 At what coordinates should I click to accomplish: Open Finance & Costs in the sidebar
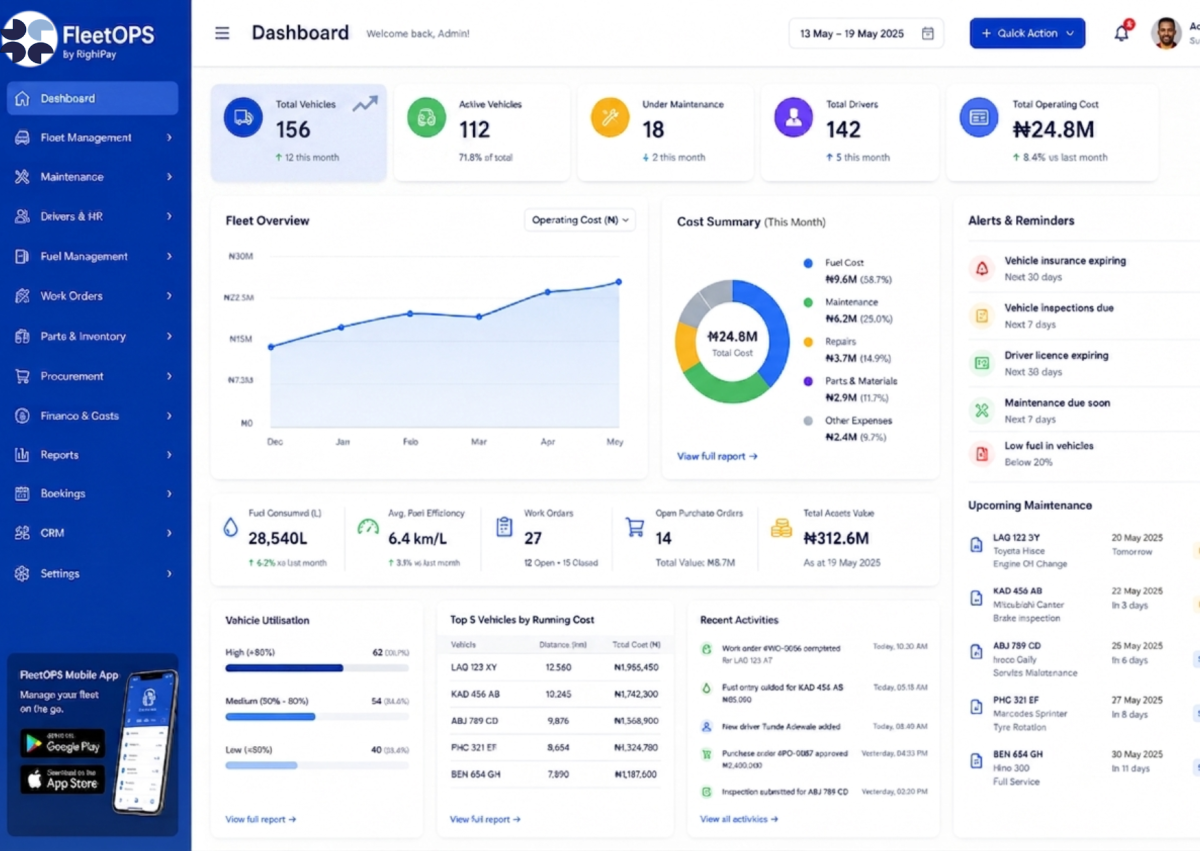click(93, 416)
